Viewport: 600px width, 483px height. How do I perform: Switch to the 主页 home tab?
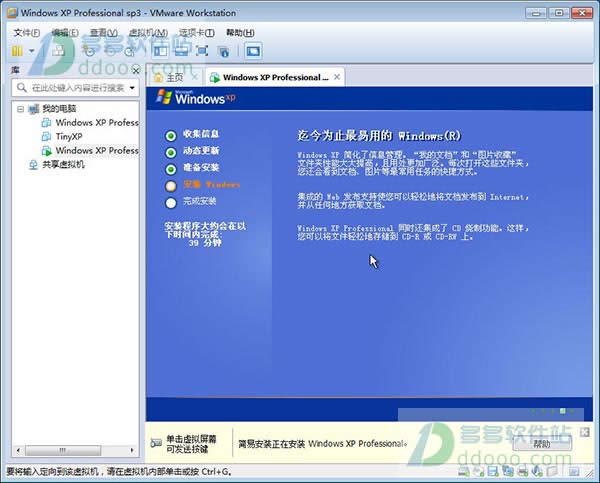coord(174,77)
